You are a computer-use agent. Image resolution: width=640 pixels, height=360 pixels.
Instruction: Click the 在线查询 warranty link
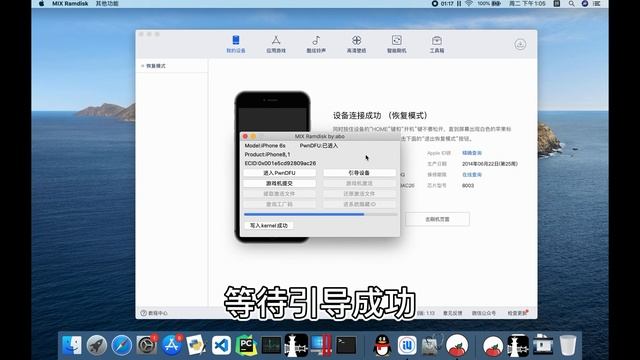(472, 174)
